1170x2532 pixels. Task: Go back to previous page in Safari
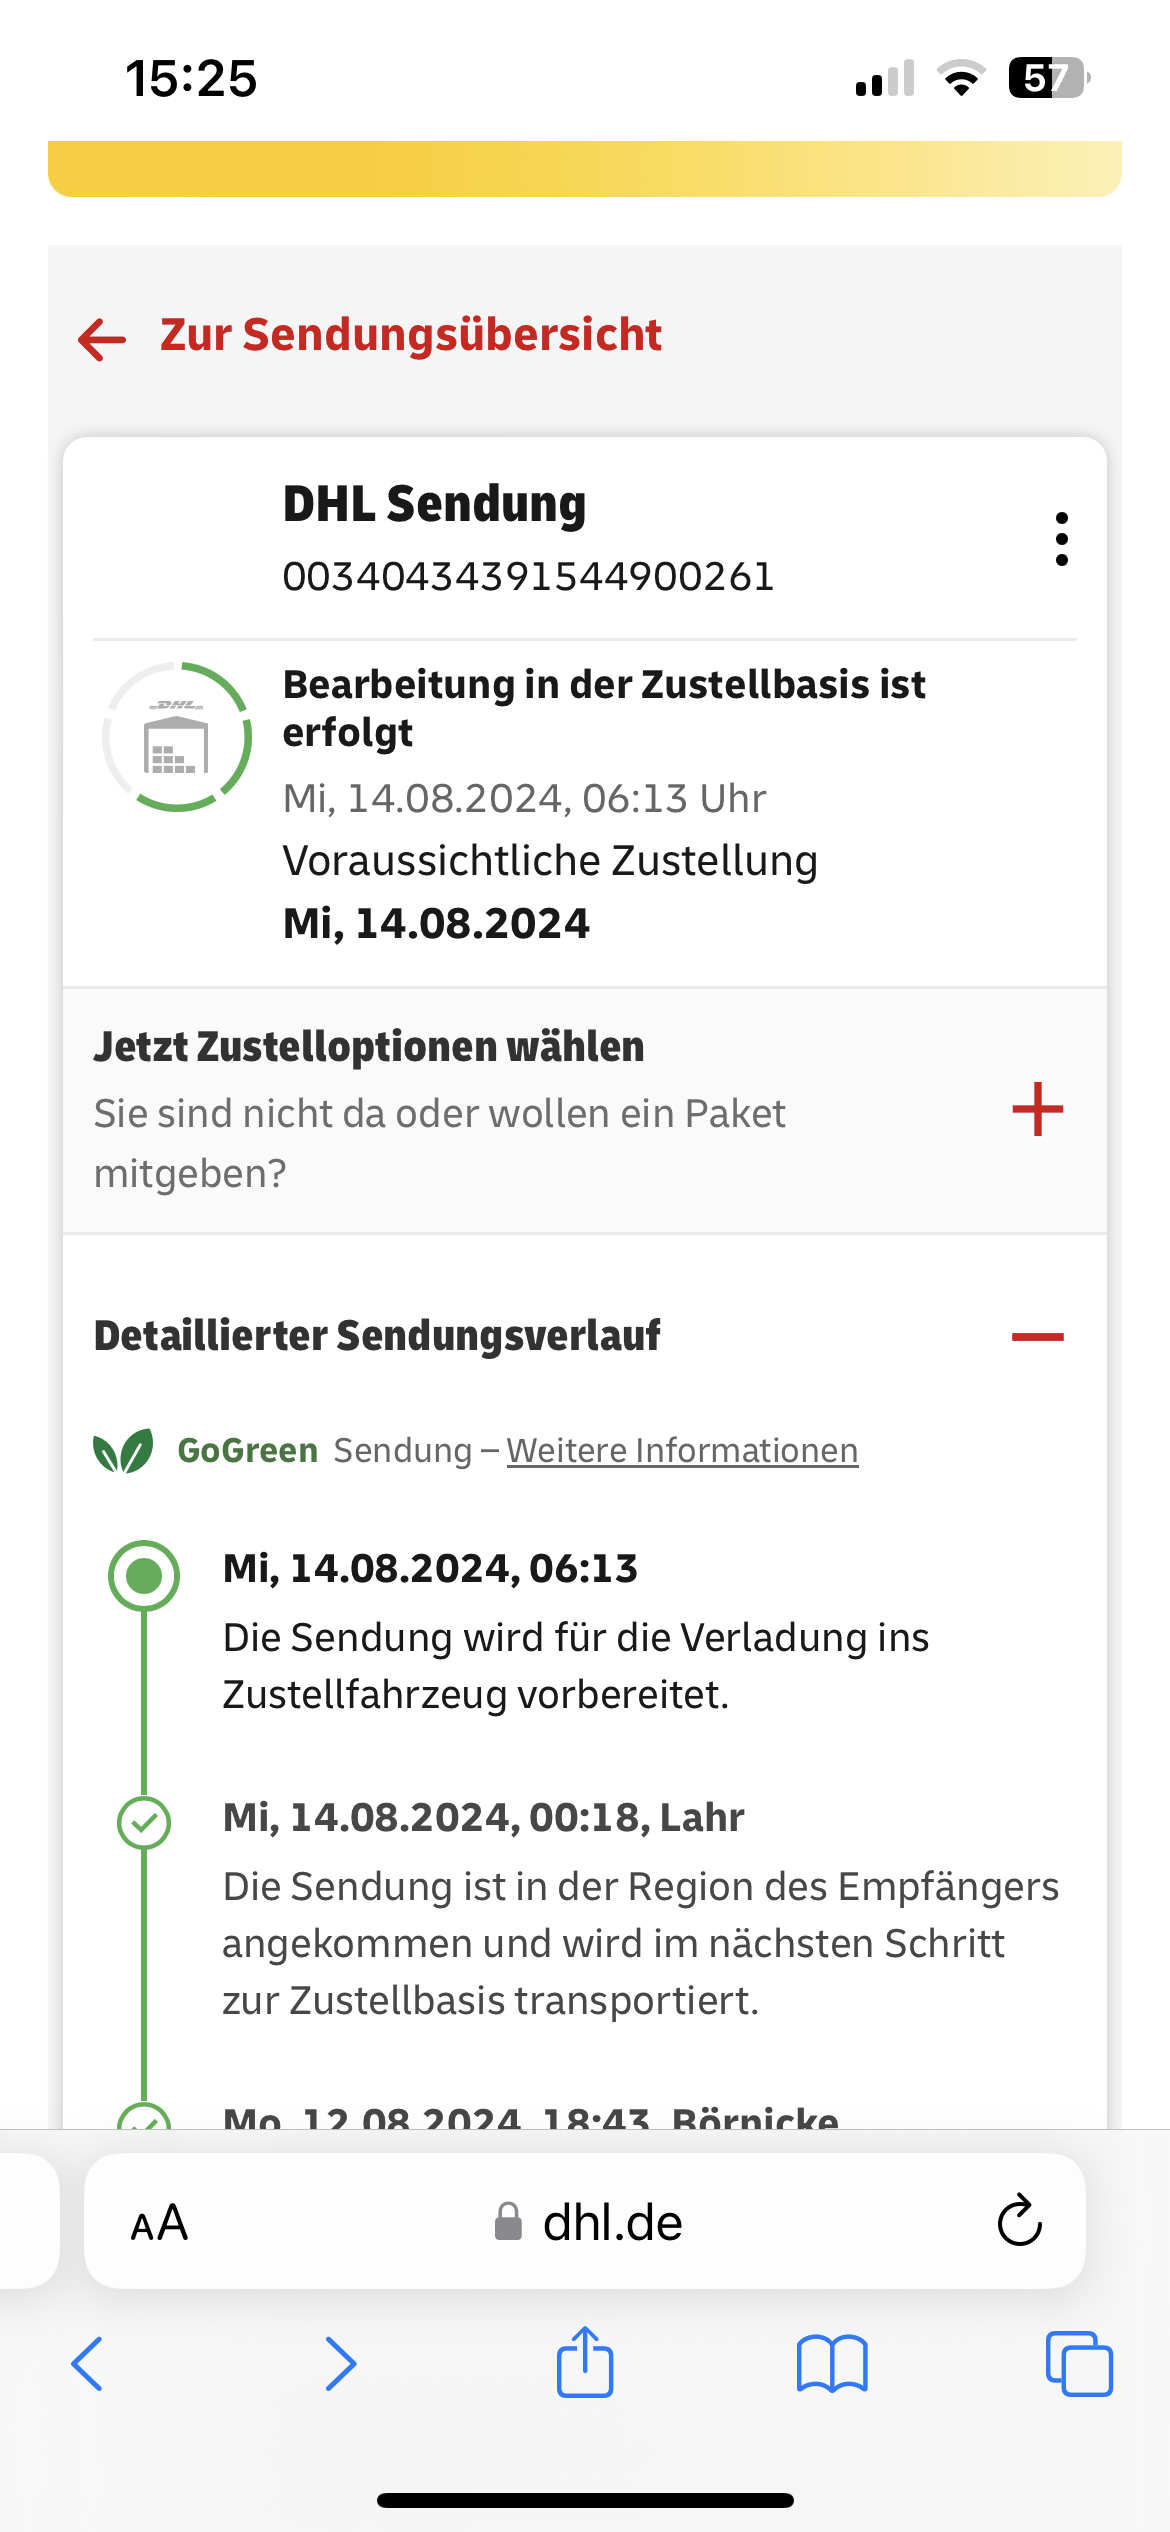pos(88,2363)
